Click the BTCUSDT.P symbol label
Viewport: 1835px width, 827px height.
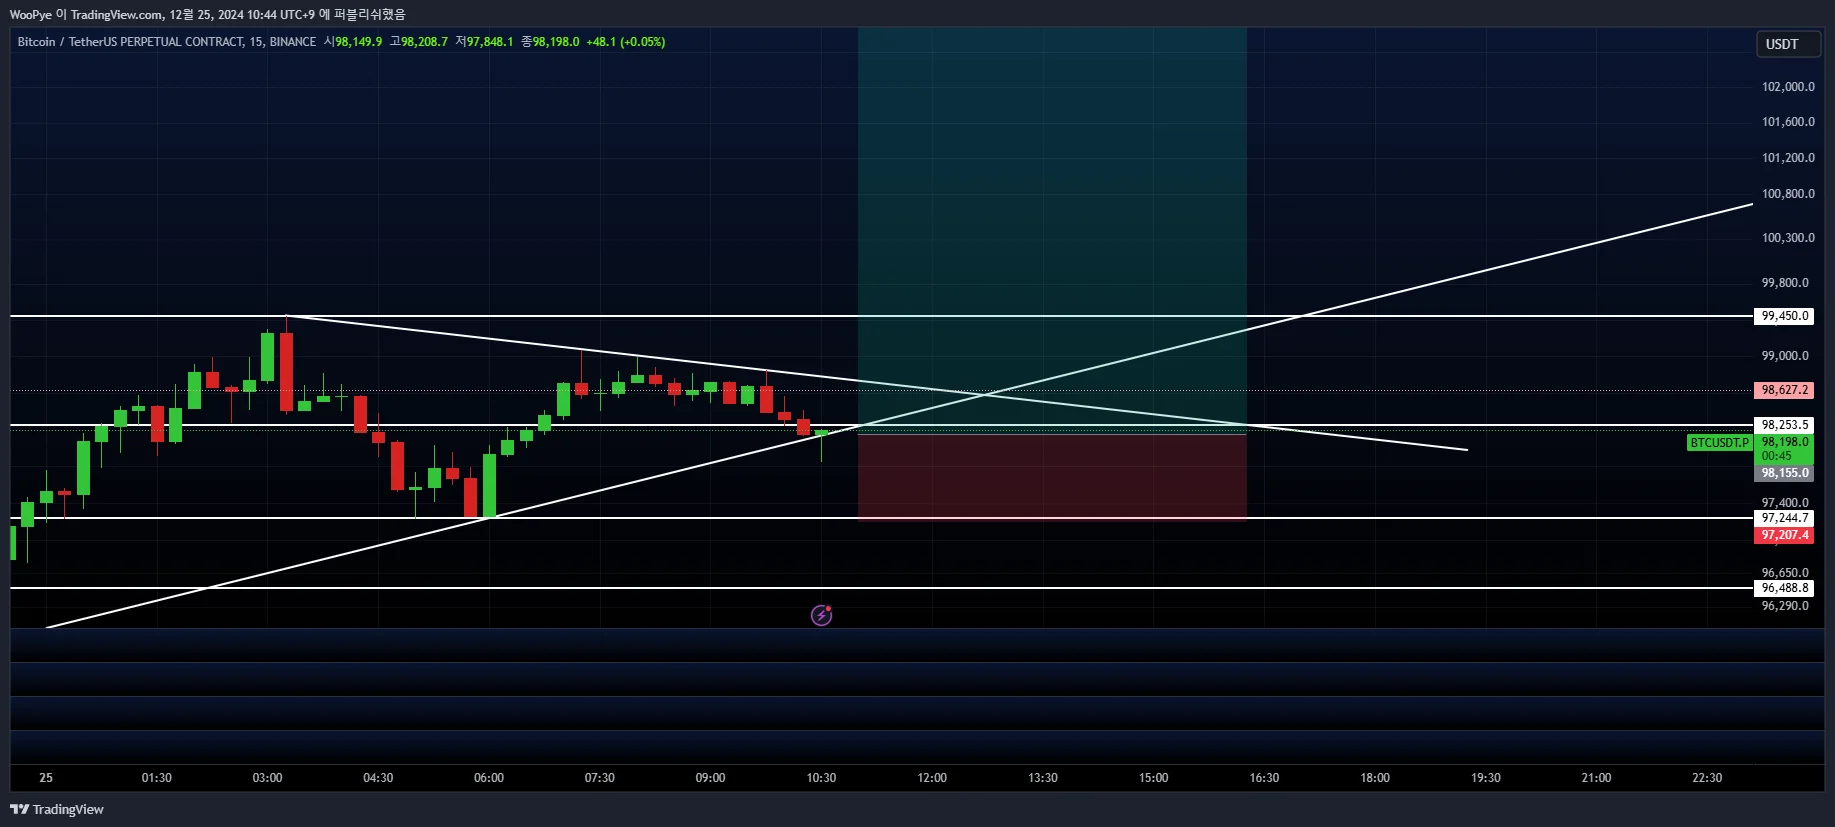tap(1719, 443)
